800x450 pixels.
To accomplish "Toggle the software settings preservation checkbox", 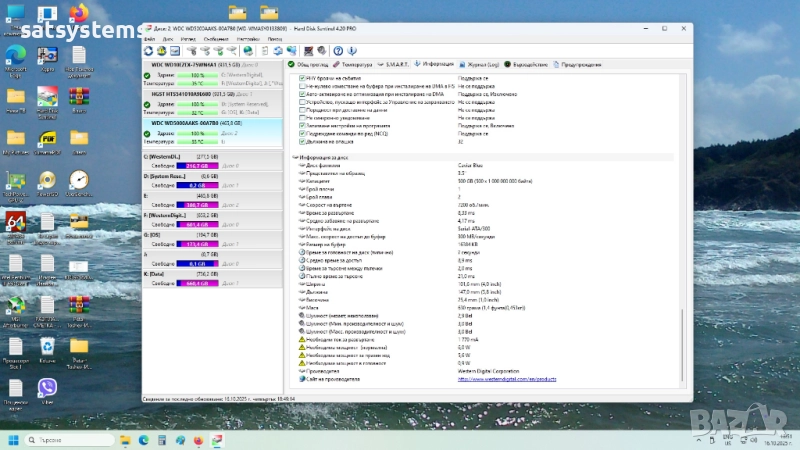I will (x=303, y=125).
